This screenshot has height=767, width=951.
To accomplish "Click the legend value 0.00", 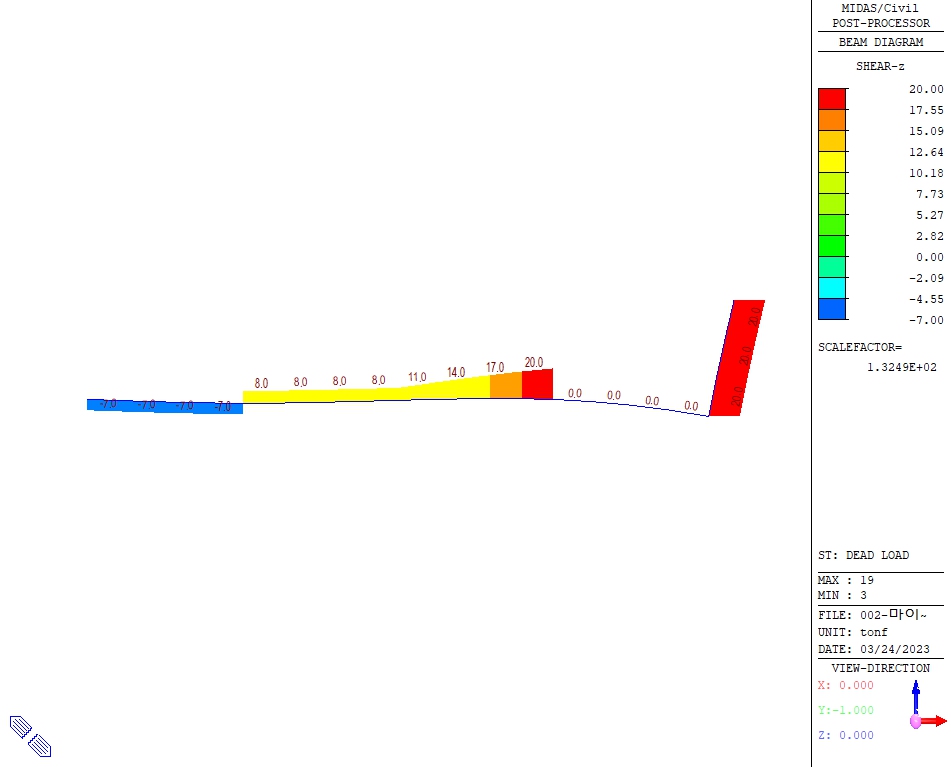I will (x=929, y=257).
